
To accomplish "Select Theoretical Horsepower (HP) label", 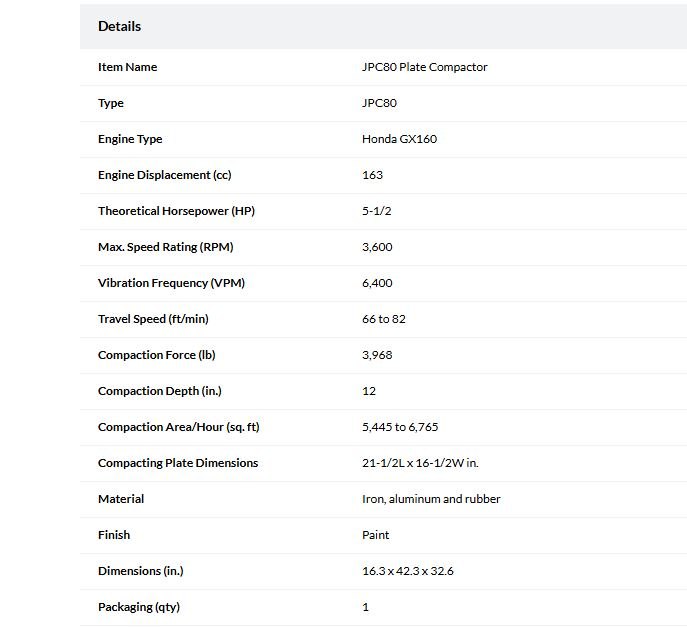I will click(177, 211).
